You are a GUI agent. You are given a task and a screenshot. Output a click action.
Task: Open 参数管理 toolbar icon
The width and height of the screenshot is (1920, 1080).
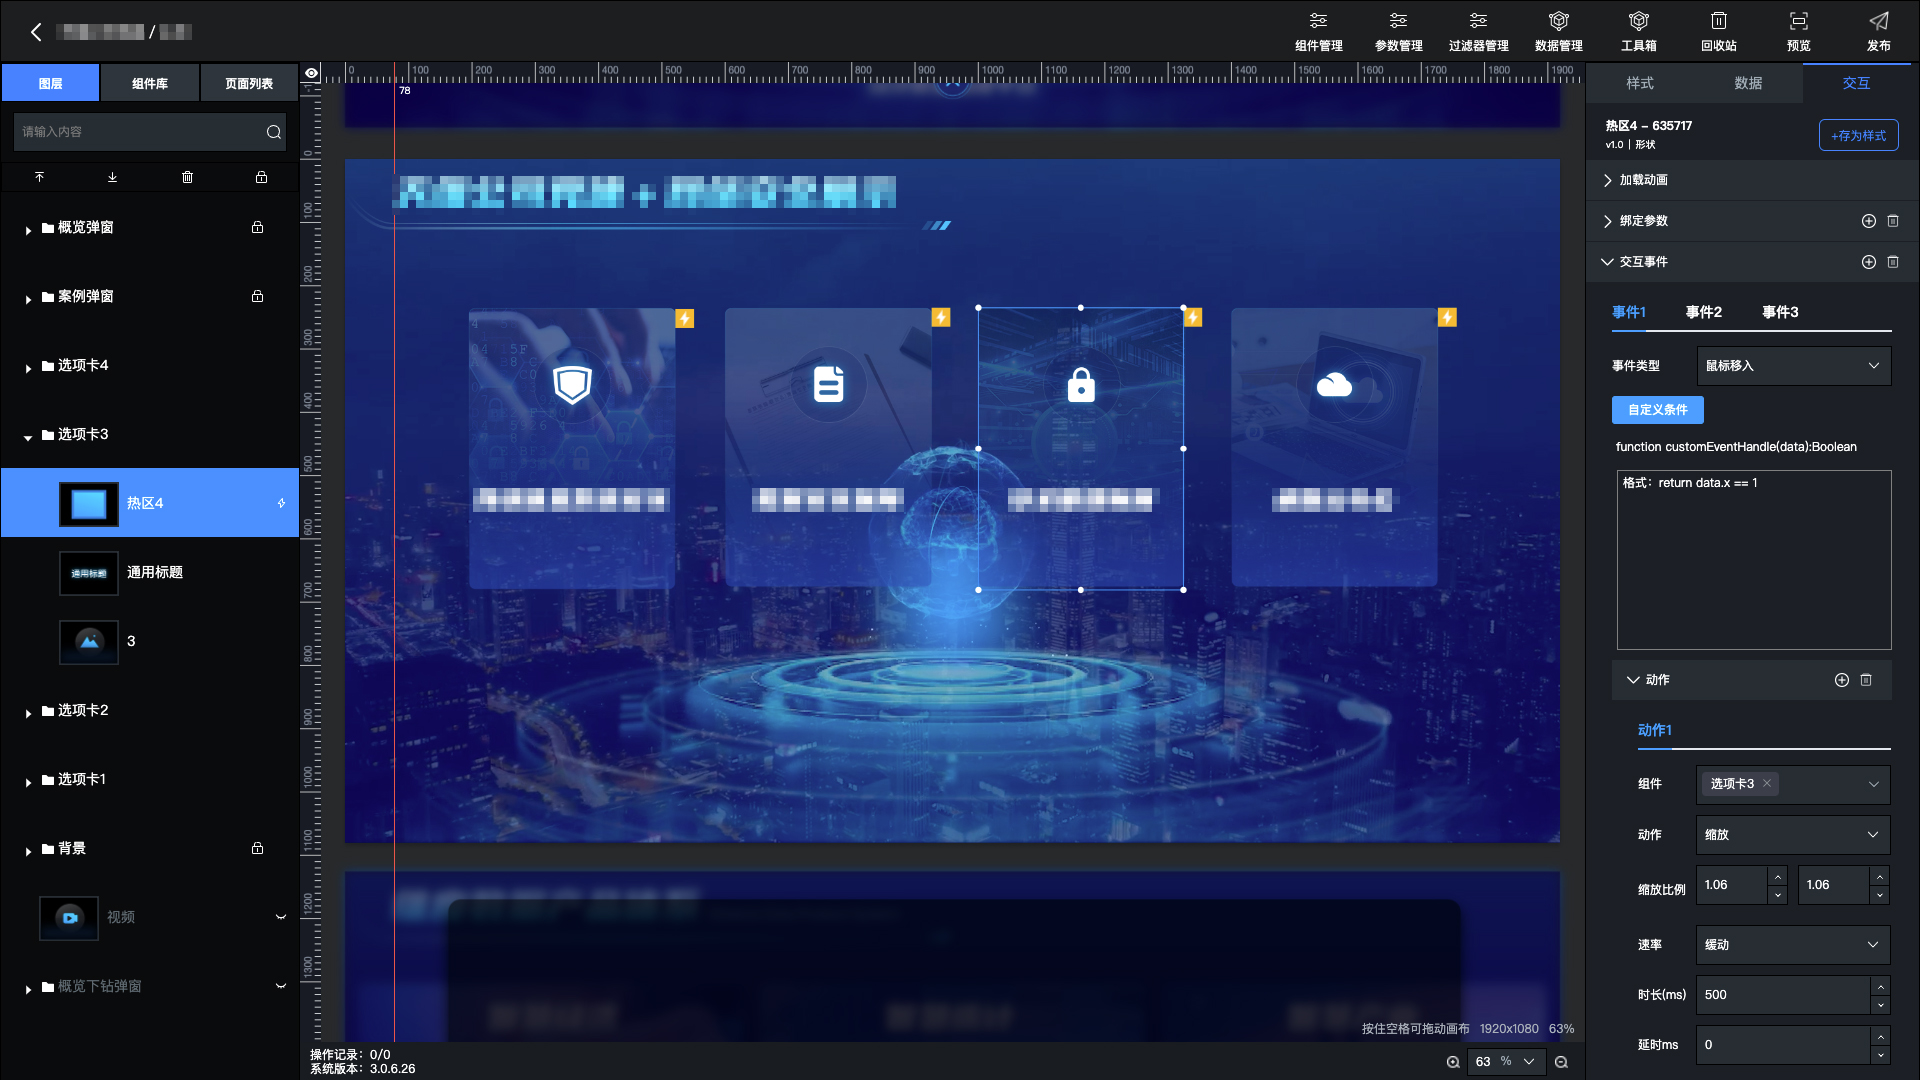click(x=1398, y=32)
